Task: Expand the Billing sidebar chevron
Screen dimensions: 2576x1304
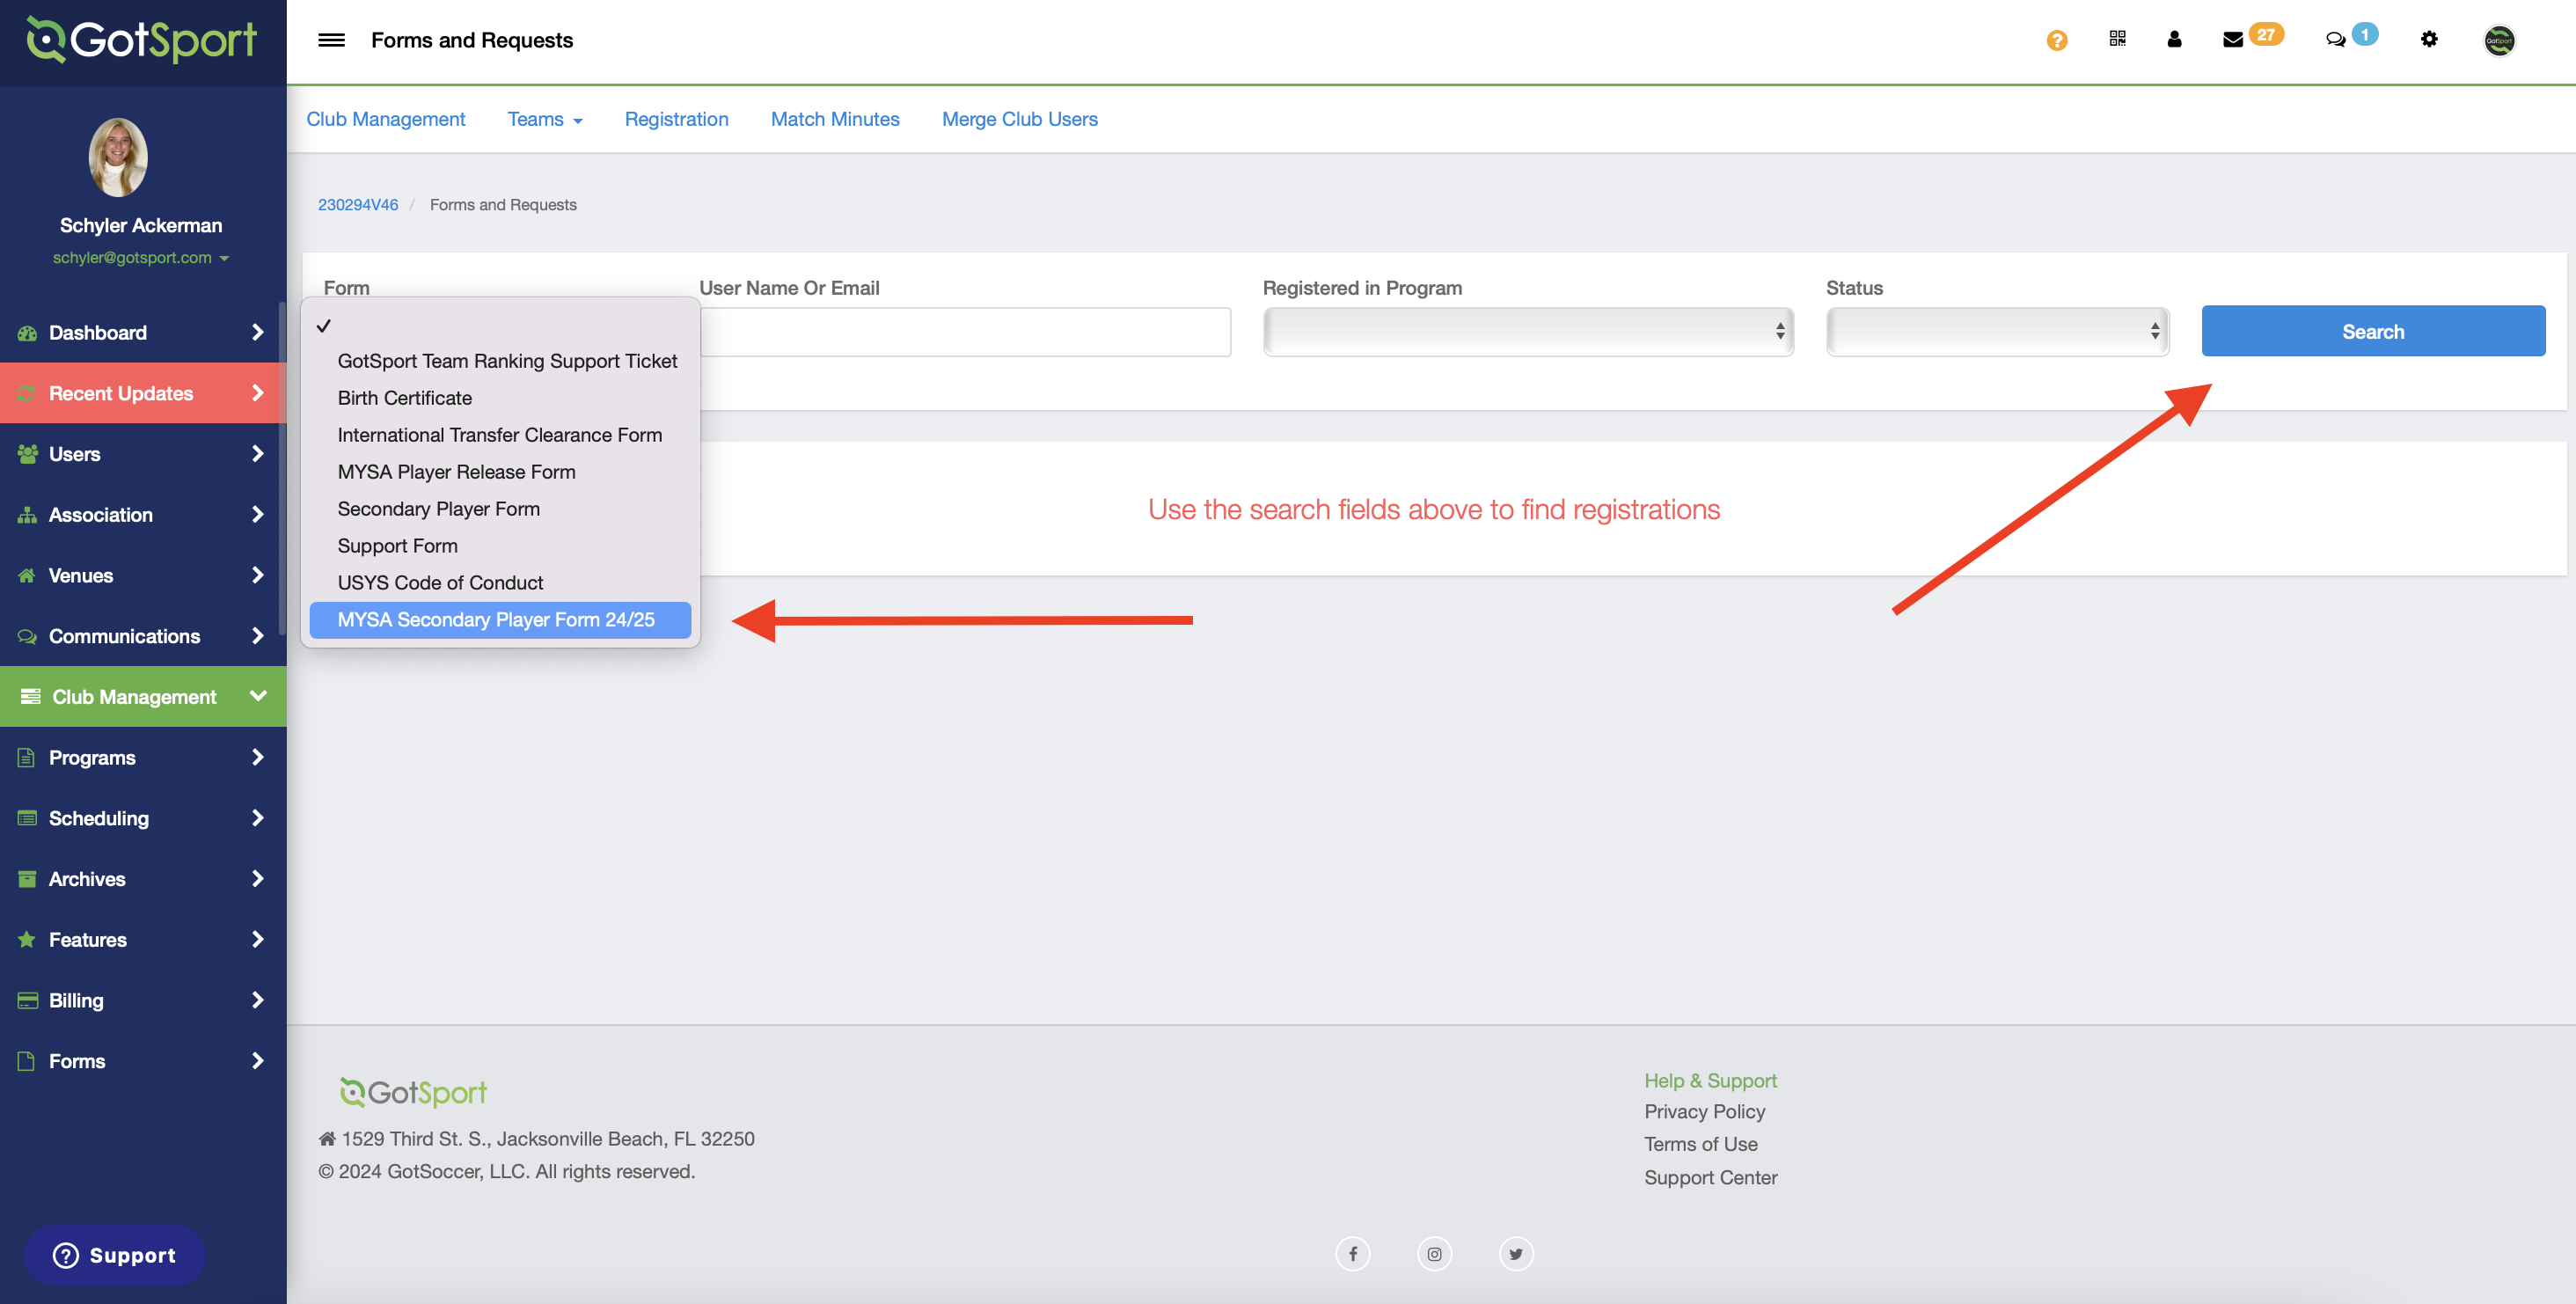Action: tap(258, 1000)
